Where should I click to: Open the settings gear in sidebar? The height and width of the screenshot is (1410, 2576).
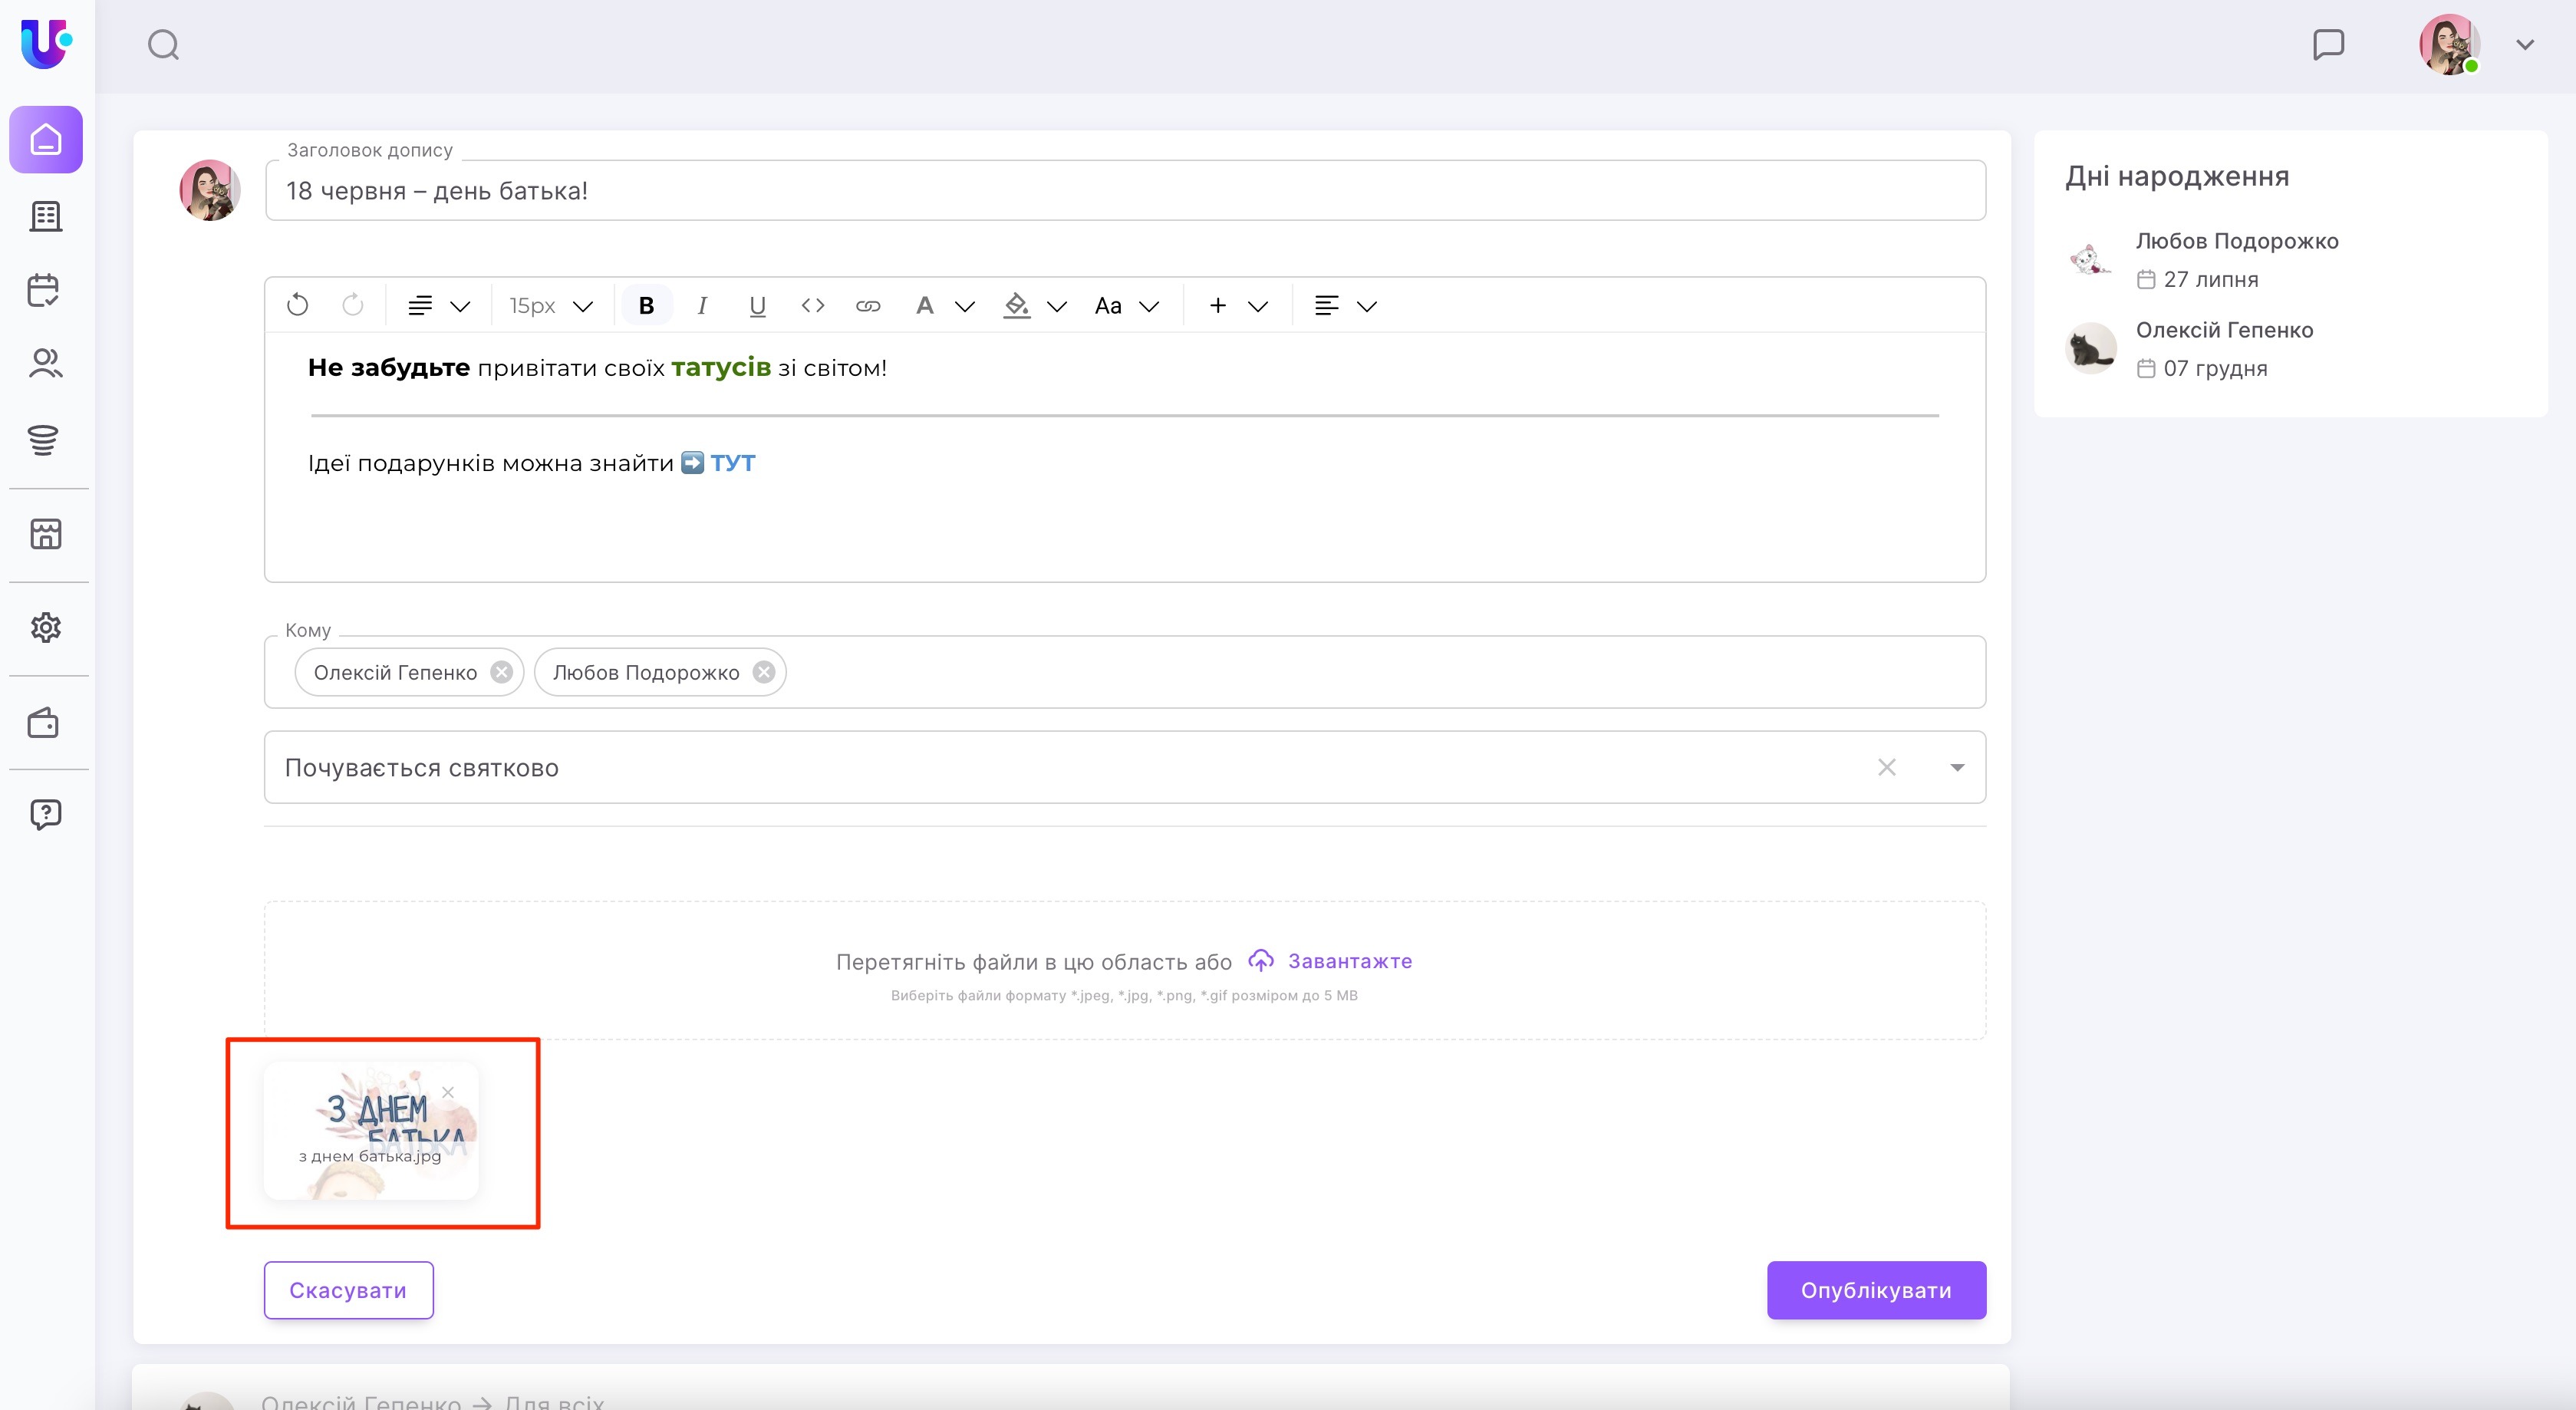pos(45,627)
